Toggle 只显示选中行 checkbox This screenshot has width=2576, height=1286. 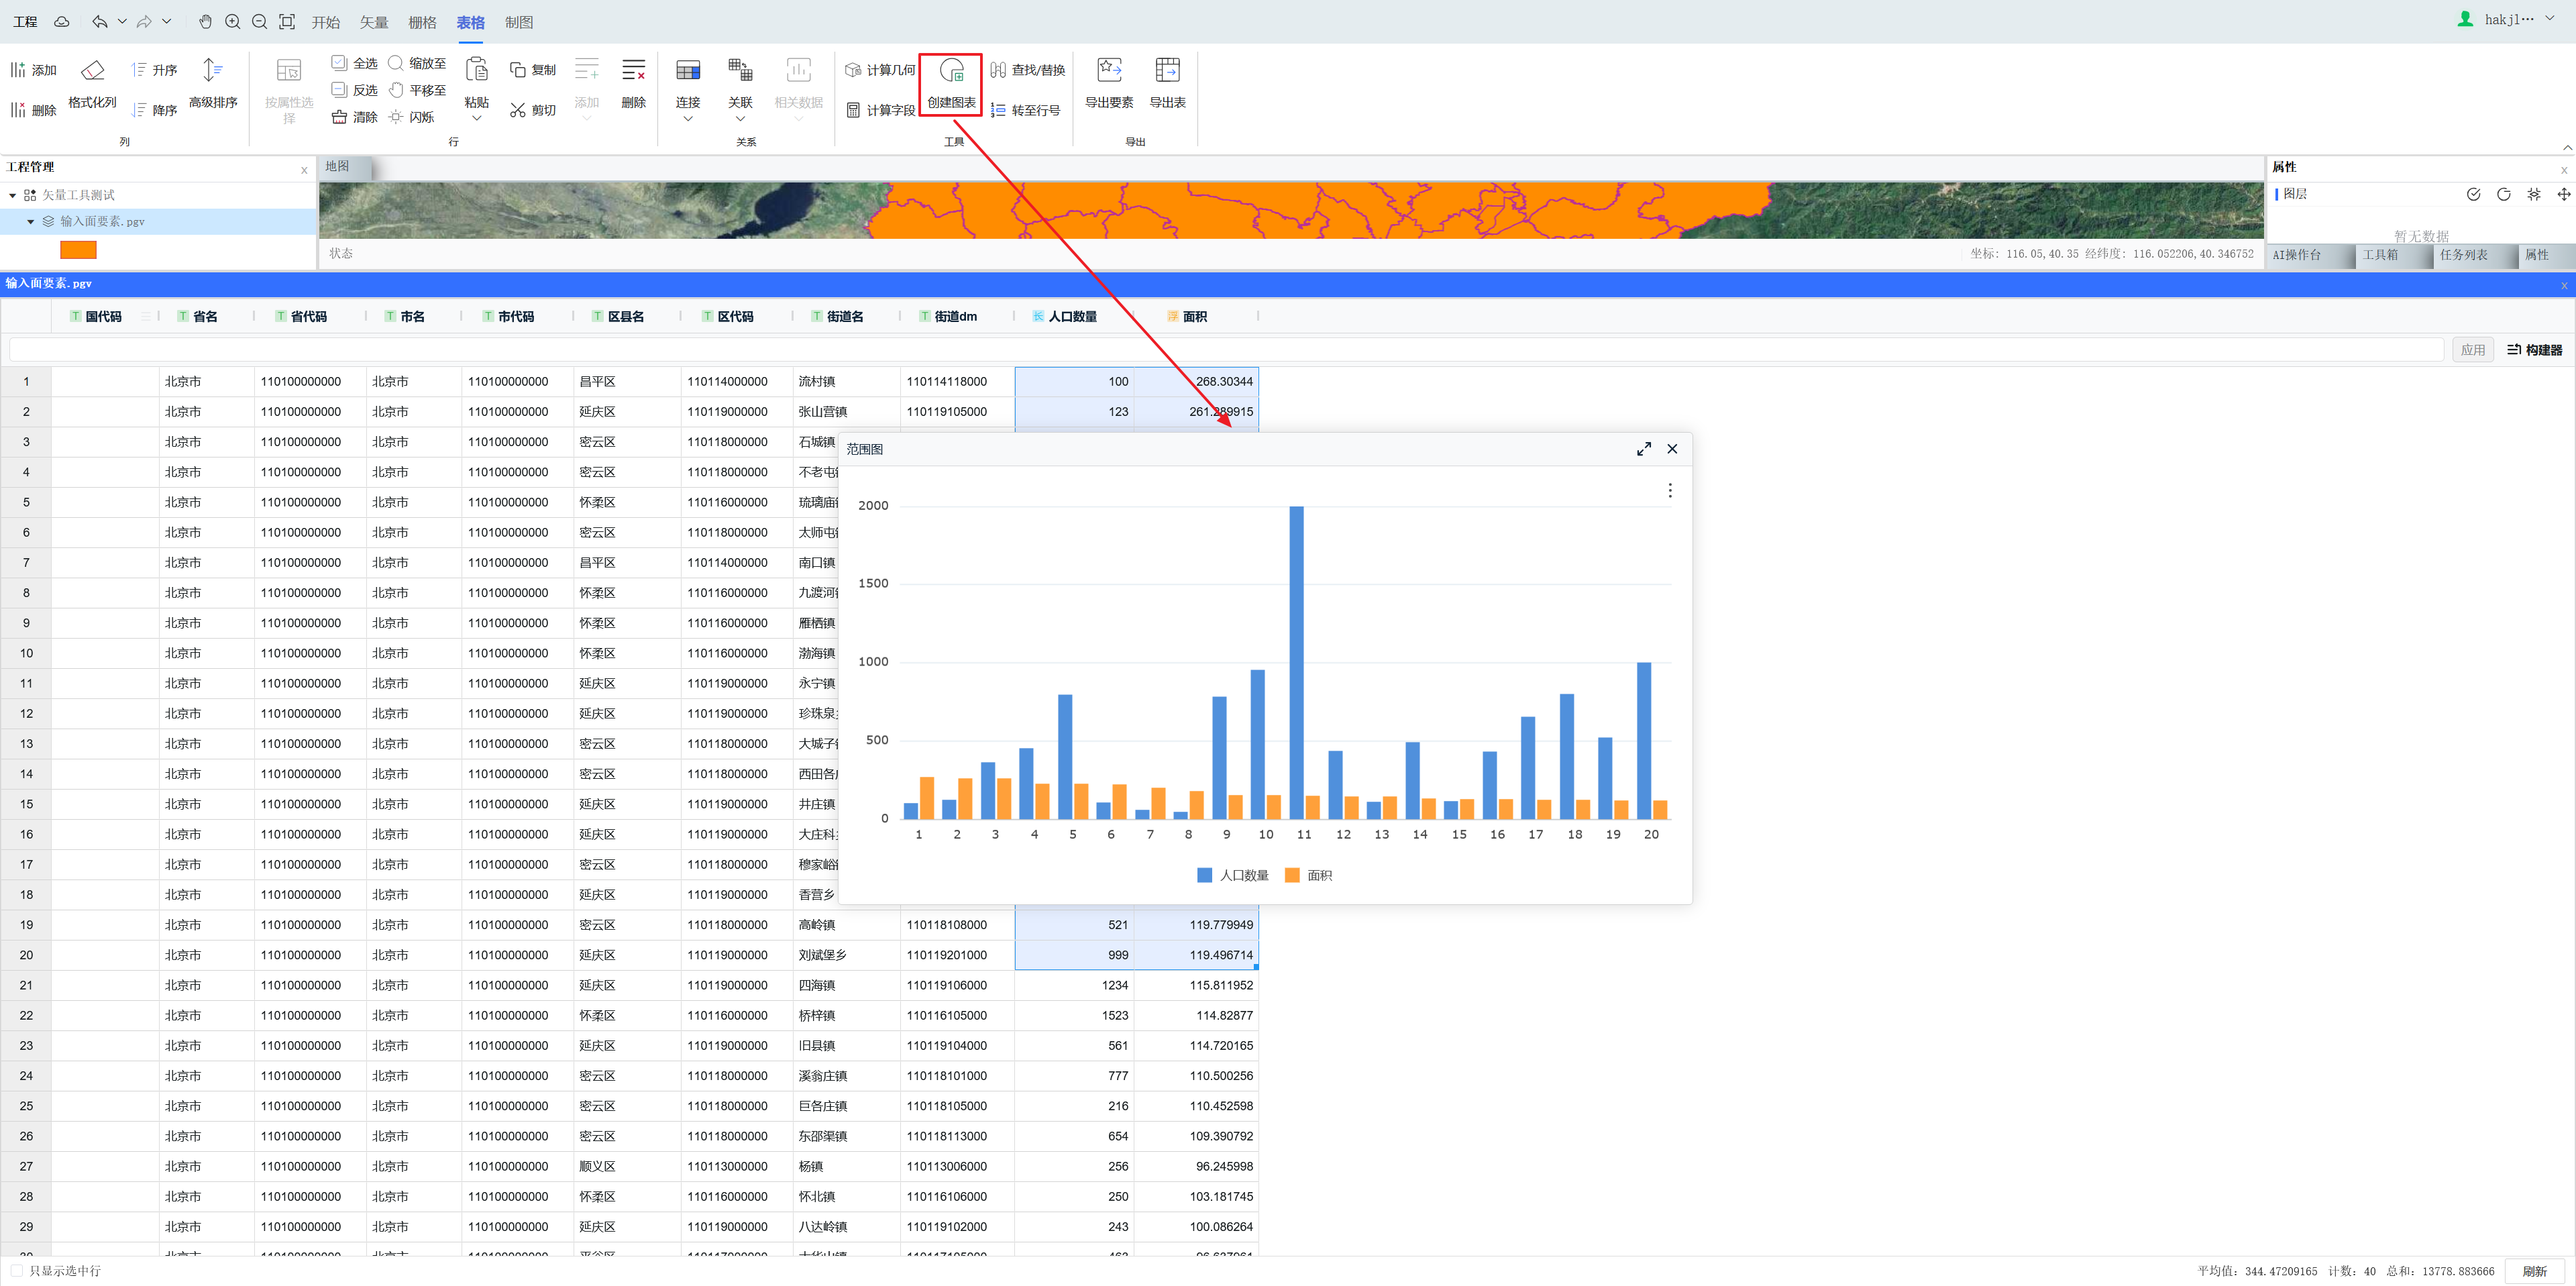coord(17,1271)
